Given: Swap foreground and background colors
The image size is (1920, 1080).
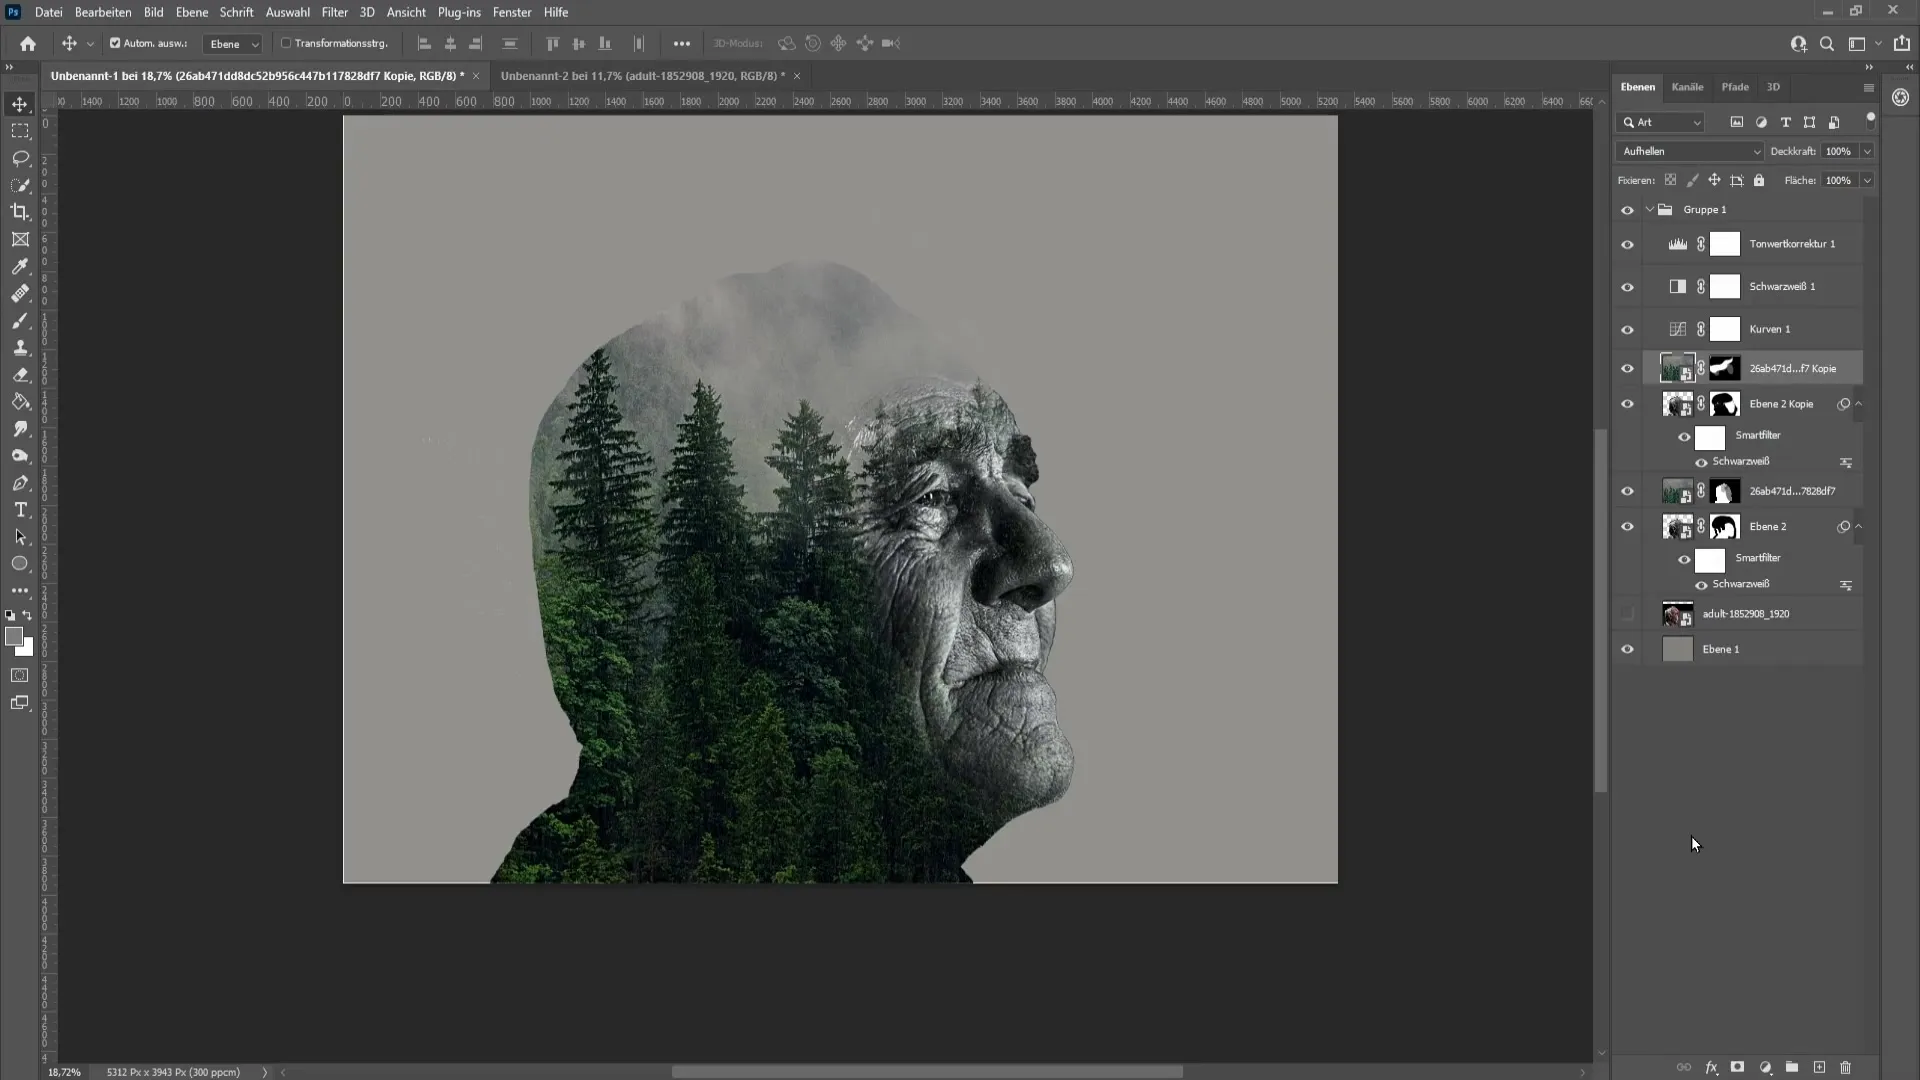Looking at the screenshot, I should coord(28,616).
